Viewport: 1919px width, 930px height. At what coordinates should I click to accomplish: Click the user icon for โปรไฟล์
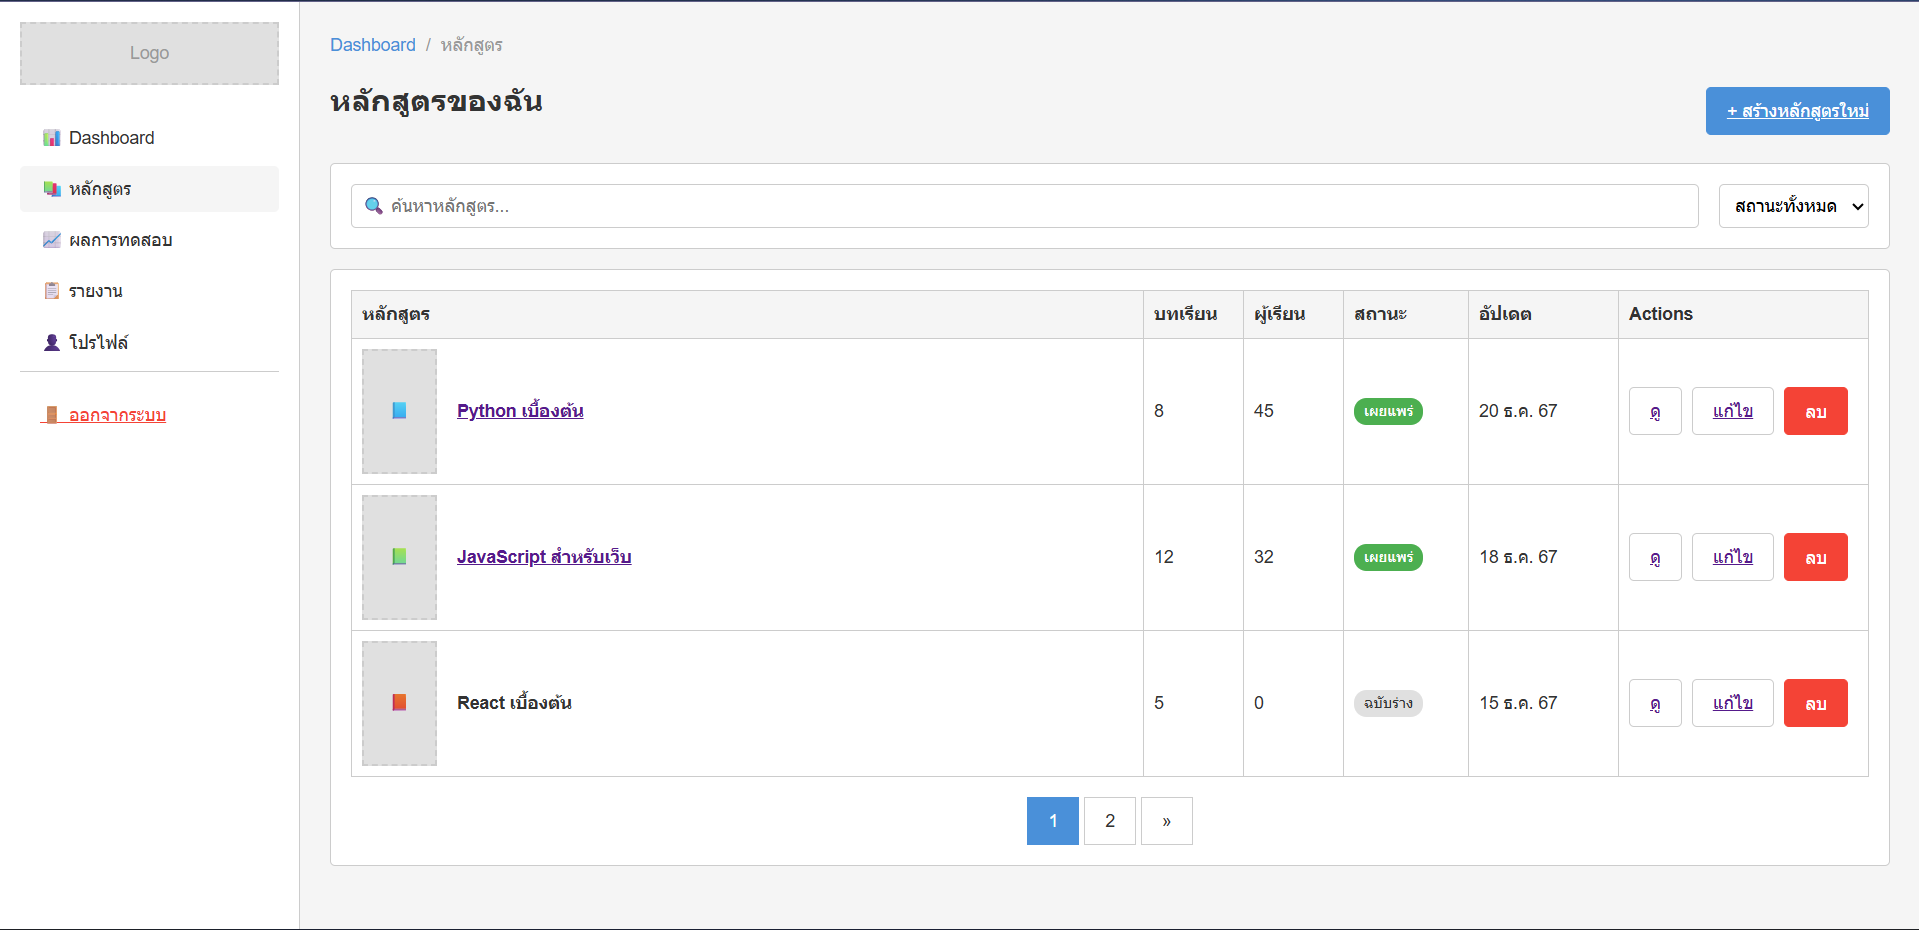pyautogui.click(x=52, y=342)
